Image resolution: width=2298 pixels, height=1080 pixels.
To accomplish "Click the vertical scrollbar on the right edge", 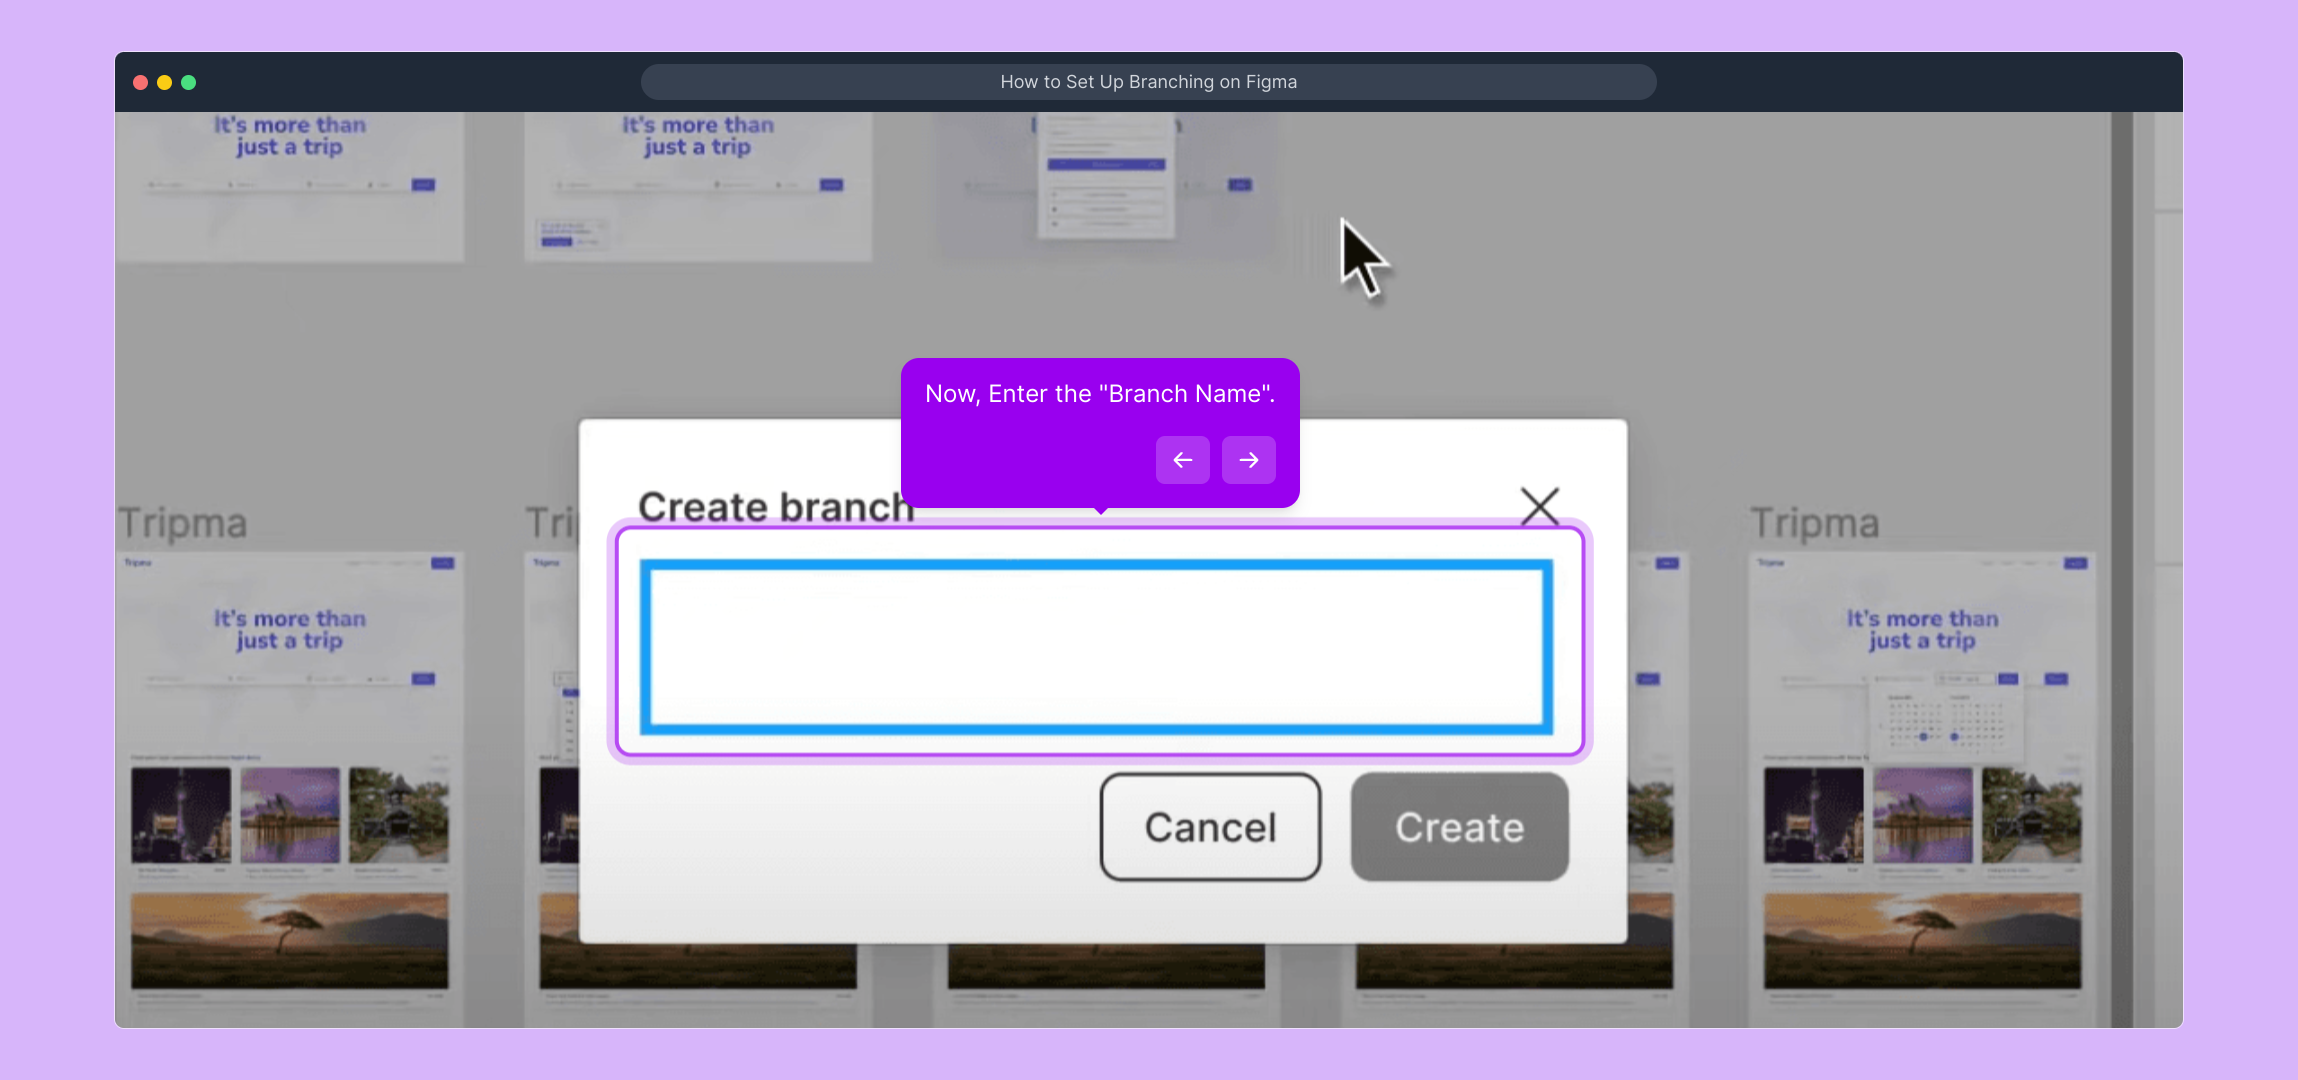I will pyautogui.click(x=2121, y=570).
